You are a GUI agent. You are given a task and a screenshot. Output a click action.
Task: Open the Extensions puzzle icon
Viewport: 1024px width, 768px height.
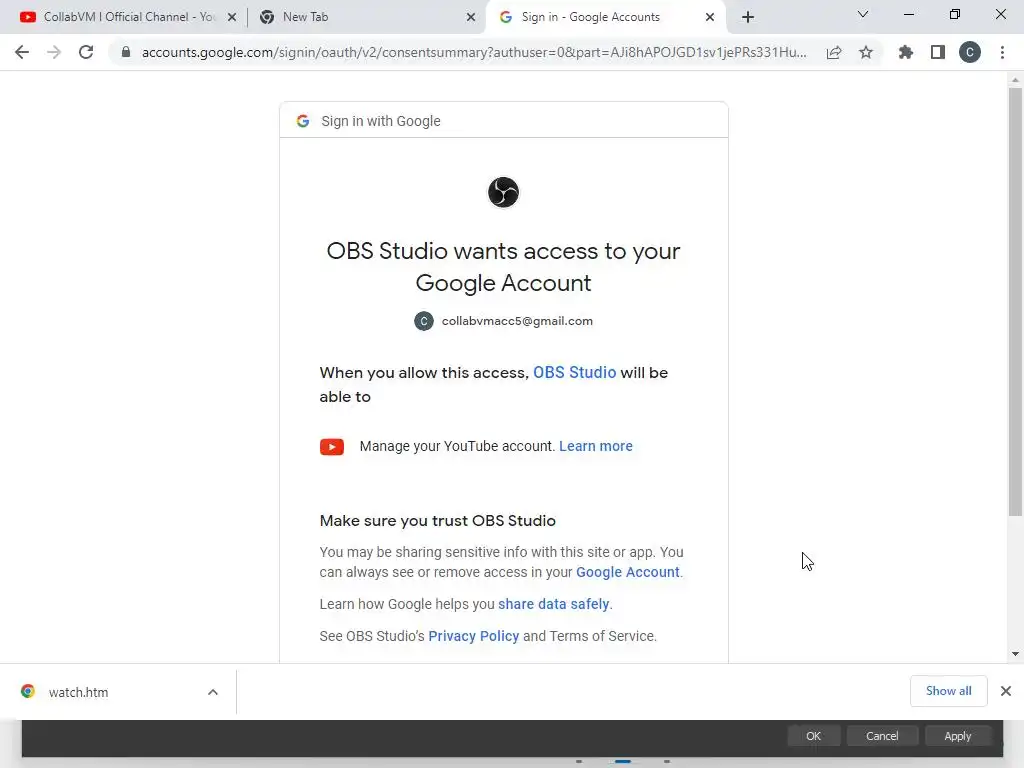(906, 52)
